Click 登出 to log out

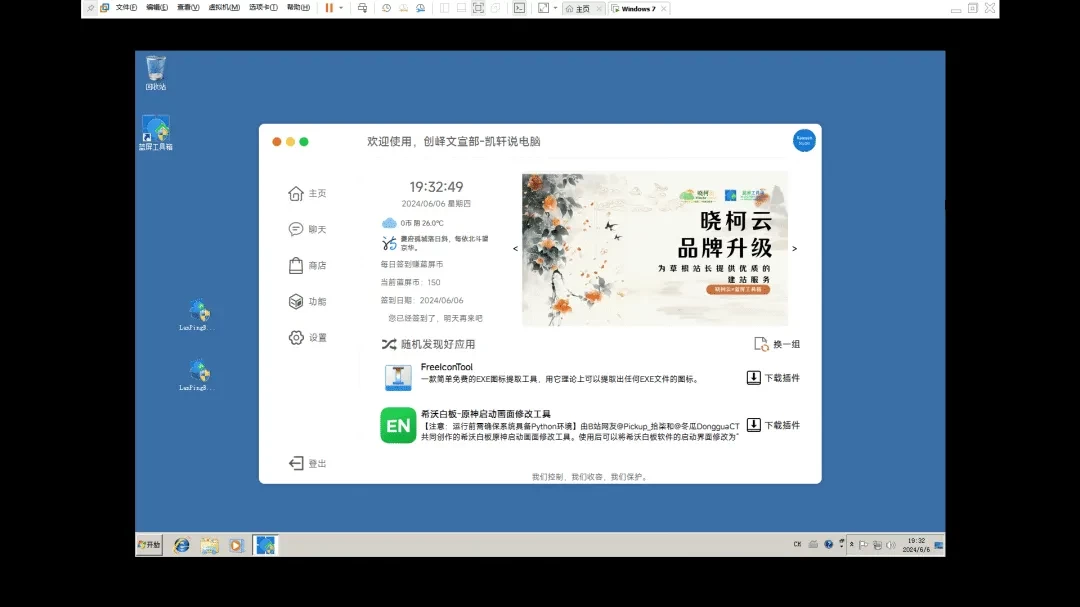[x=307, y=464]
